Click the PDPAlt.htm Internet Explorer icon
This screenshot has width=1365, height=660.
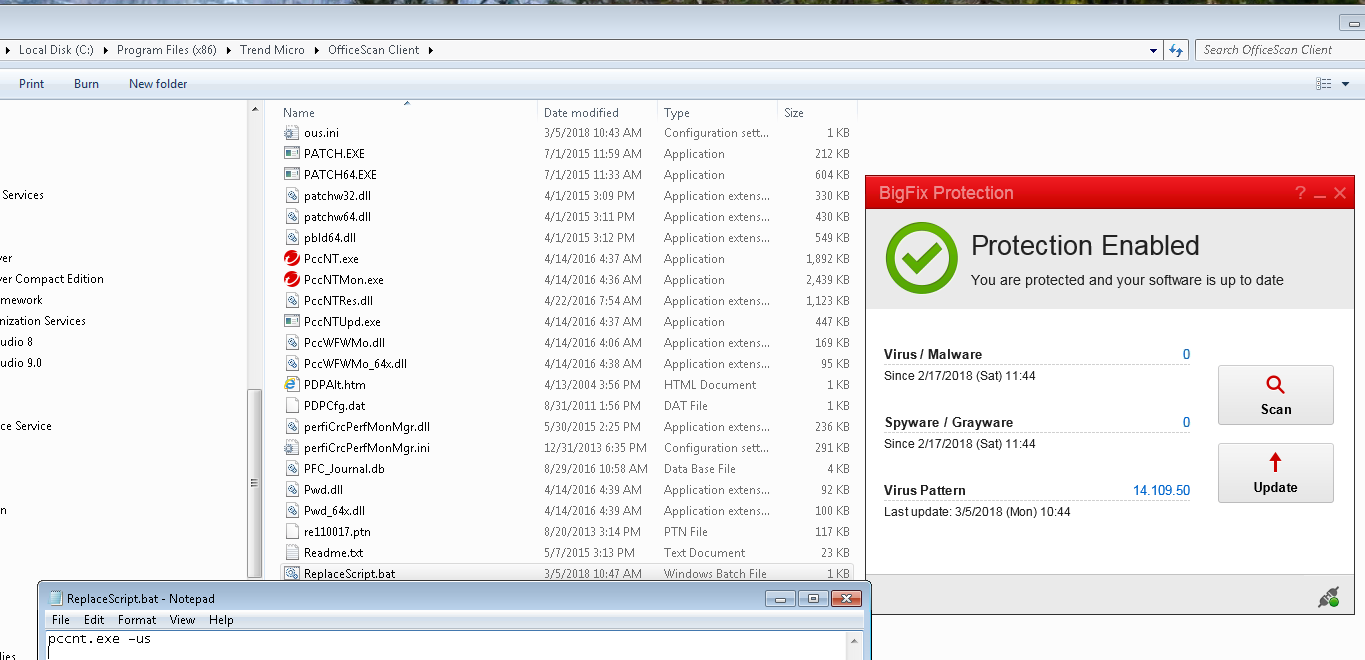[291, 385]
